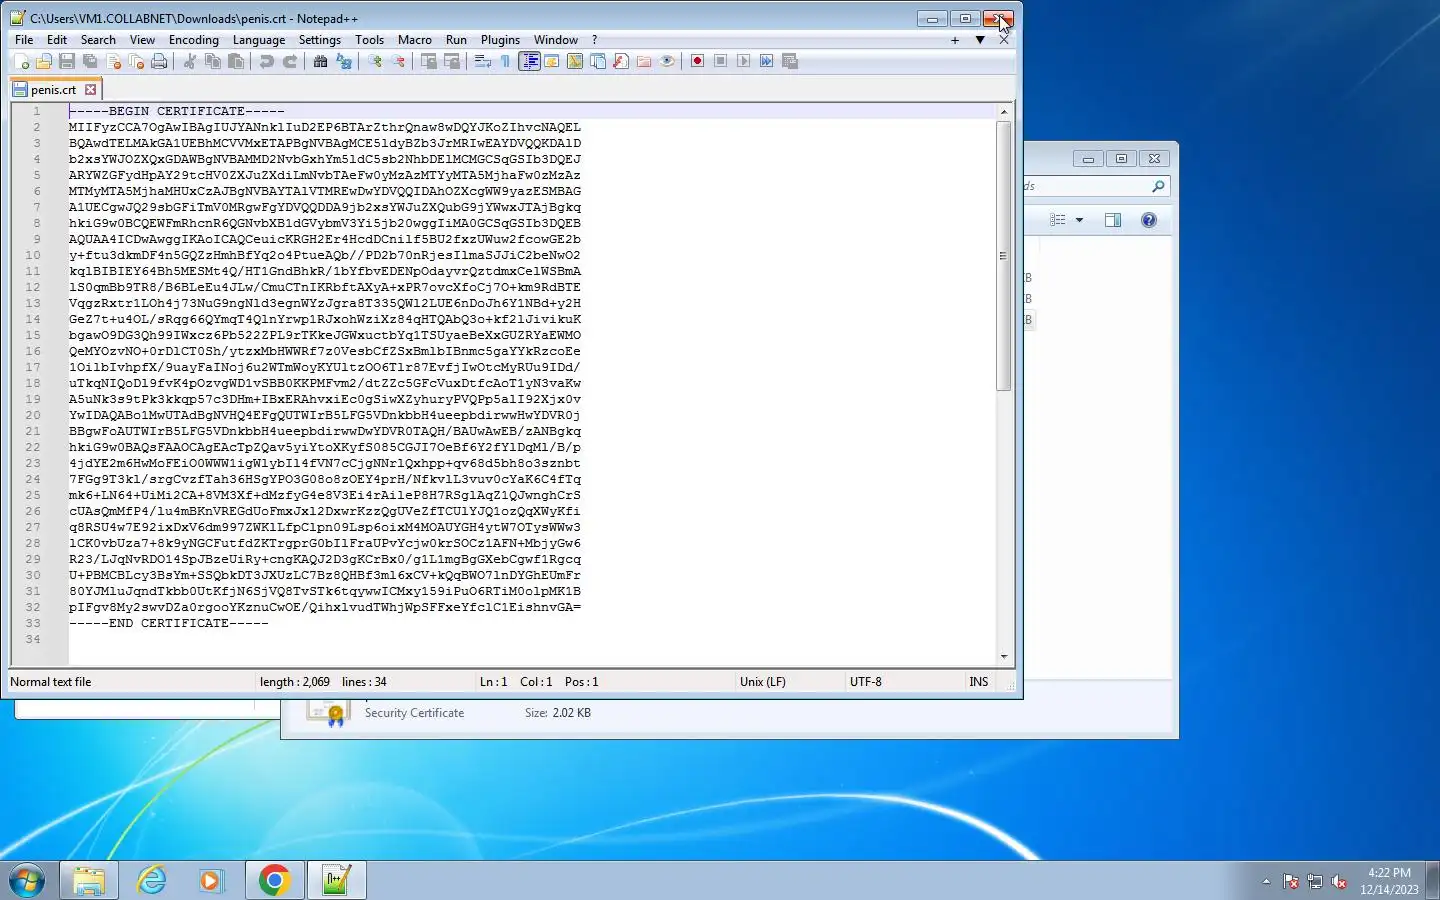Viewport: 1440px width, 900px height.
Task: Open the Edit menu
Action: tap(57, 40)
